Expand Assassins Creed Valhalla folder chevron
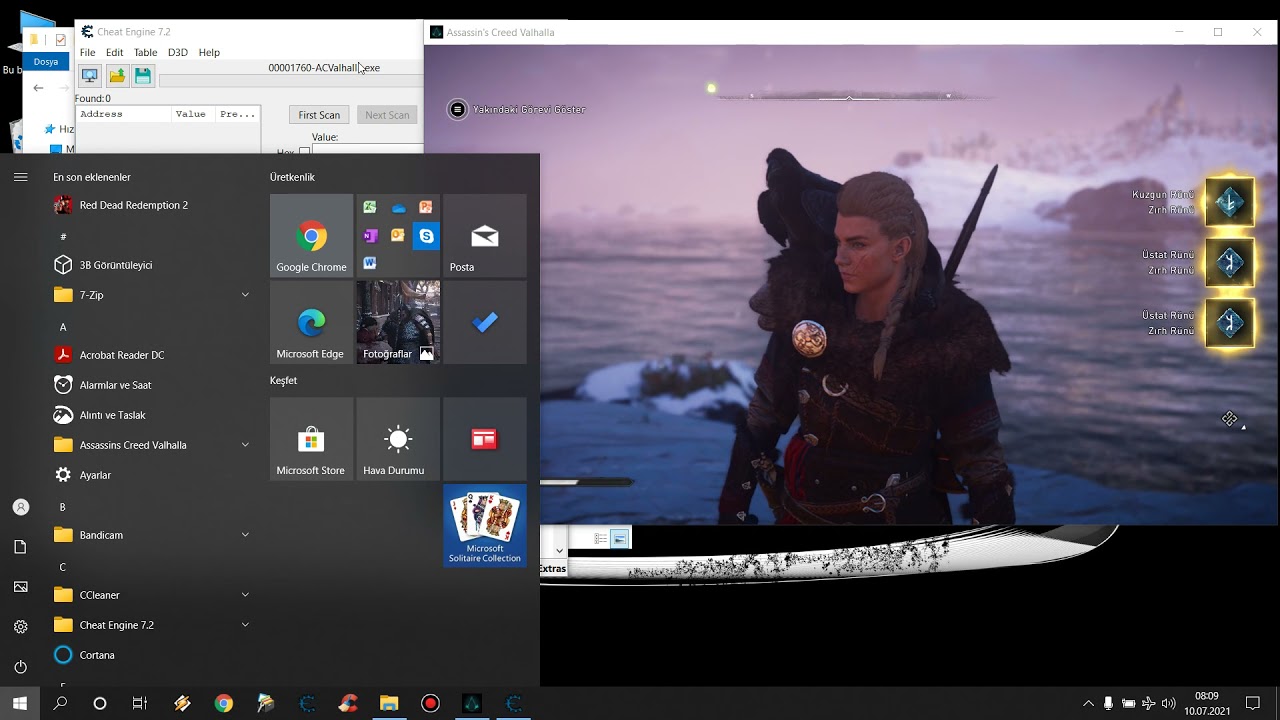1280x720 pixels. tap(245, 445)
